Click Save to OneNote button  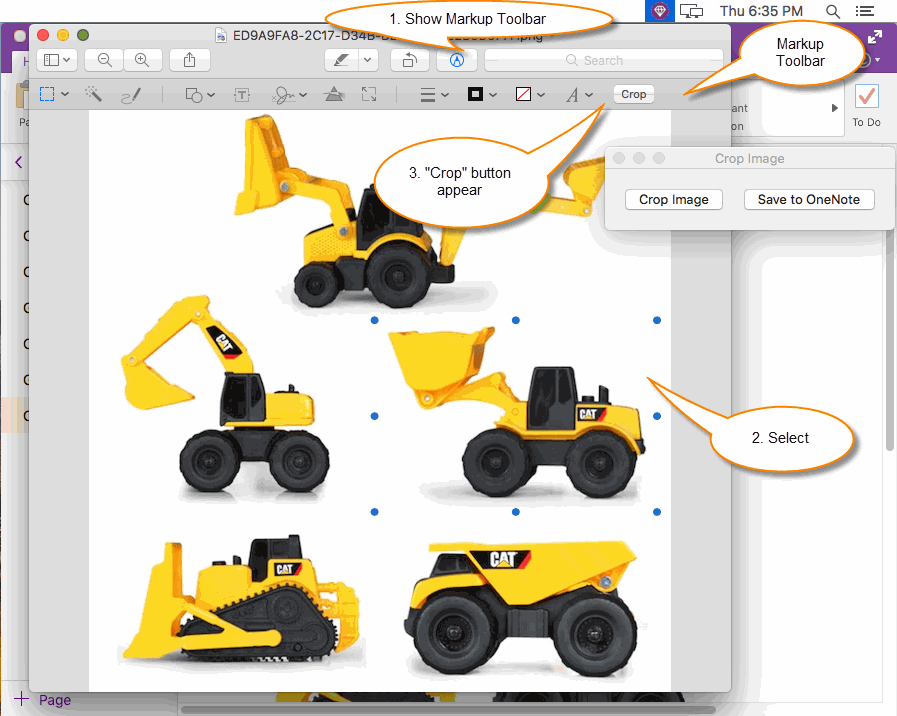pyautogui.click(x=808, y=200)
